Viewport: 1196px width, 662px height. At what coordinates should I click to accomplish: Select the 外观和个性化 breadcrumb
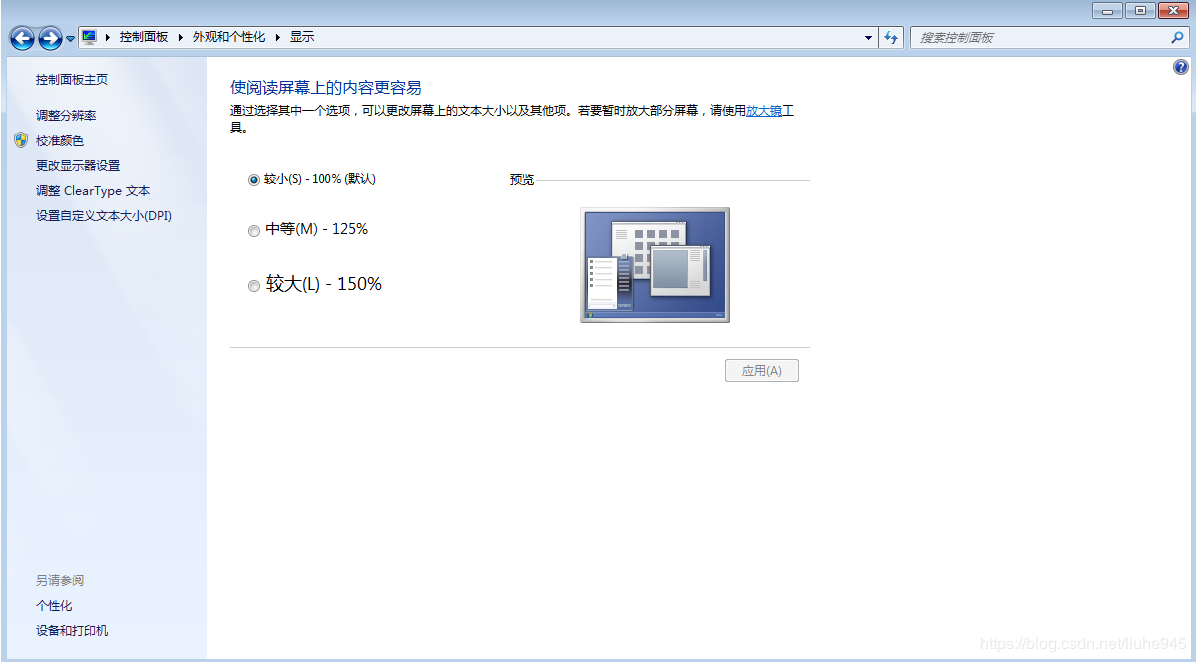pos(229,37)
